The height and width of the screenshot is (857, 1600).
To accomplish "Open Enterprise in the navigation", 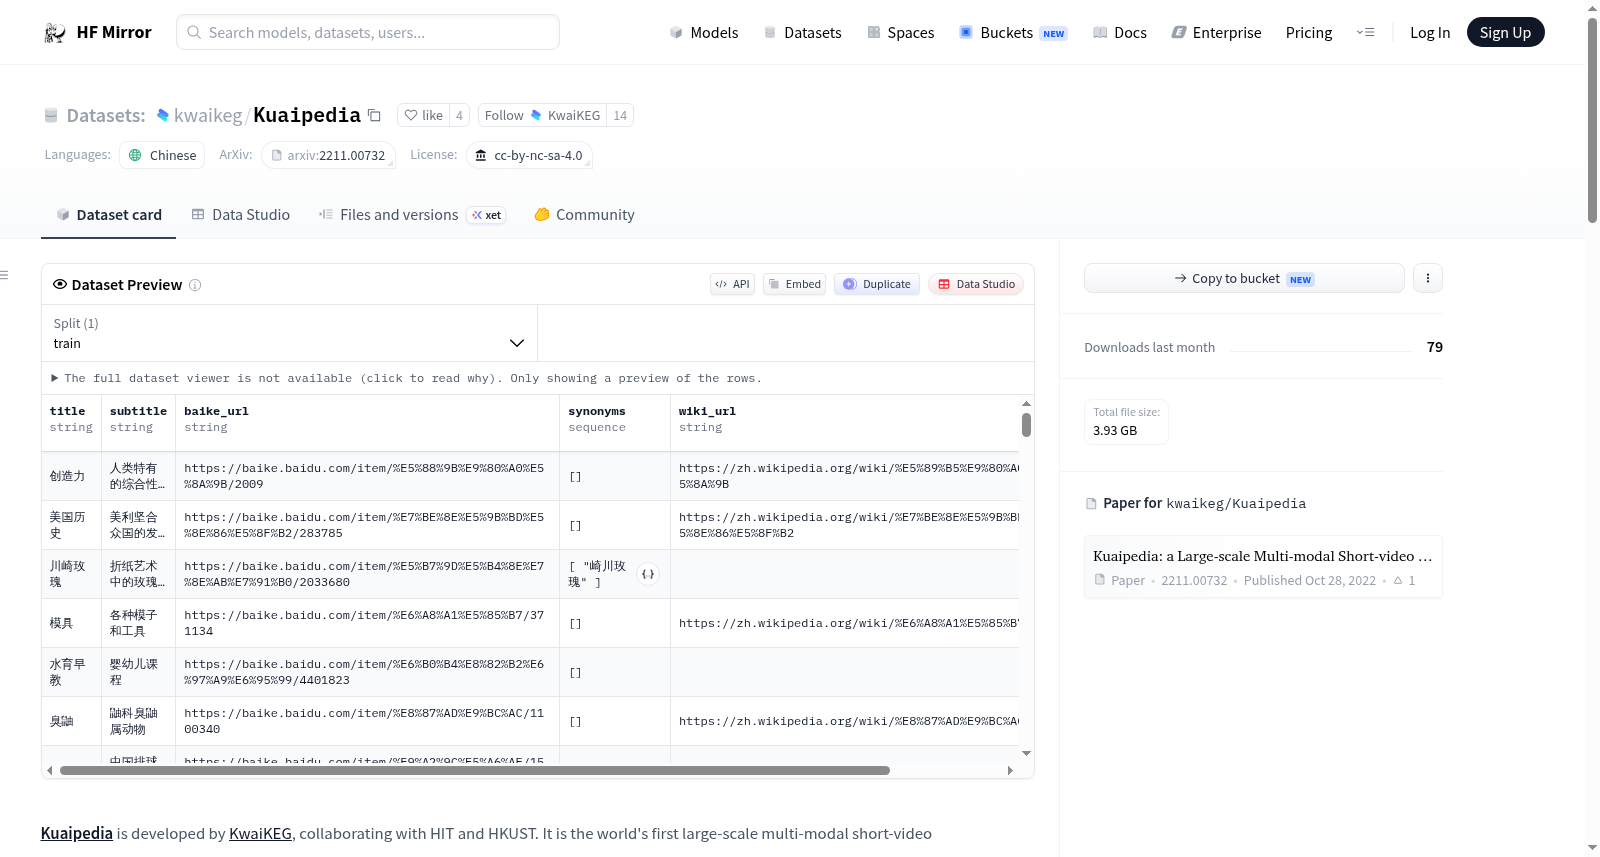I will point(1216,33).
